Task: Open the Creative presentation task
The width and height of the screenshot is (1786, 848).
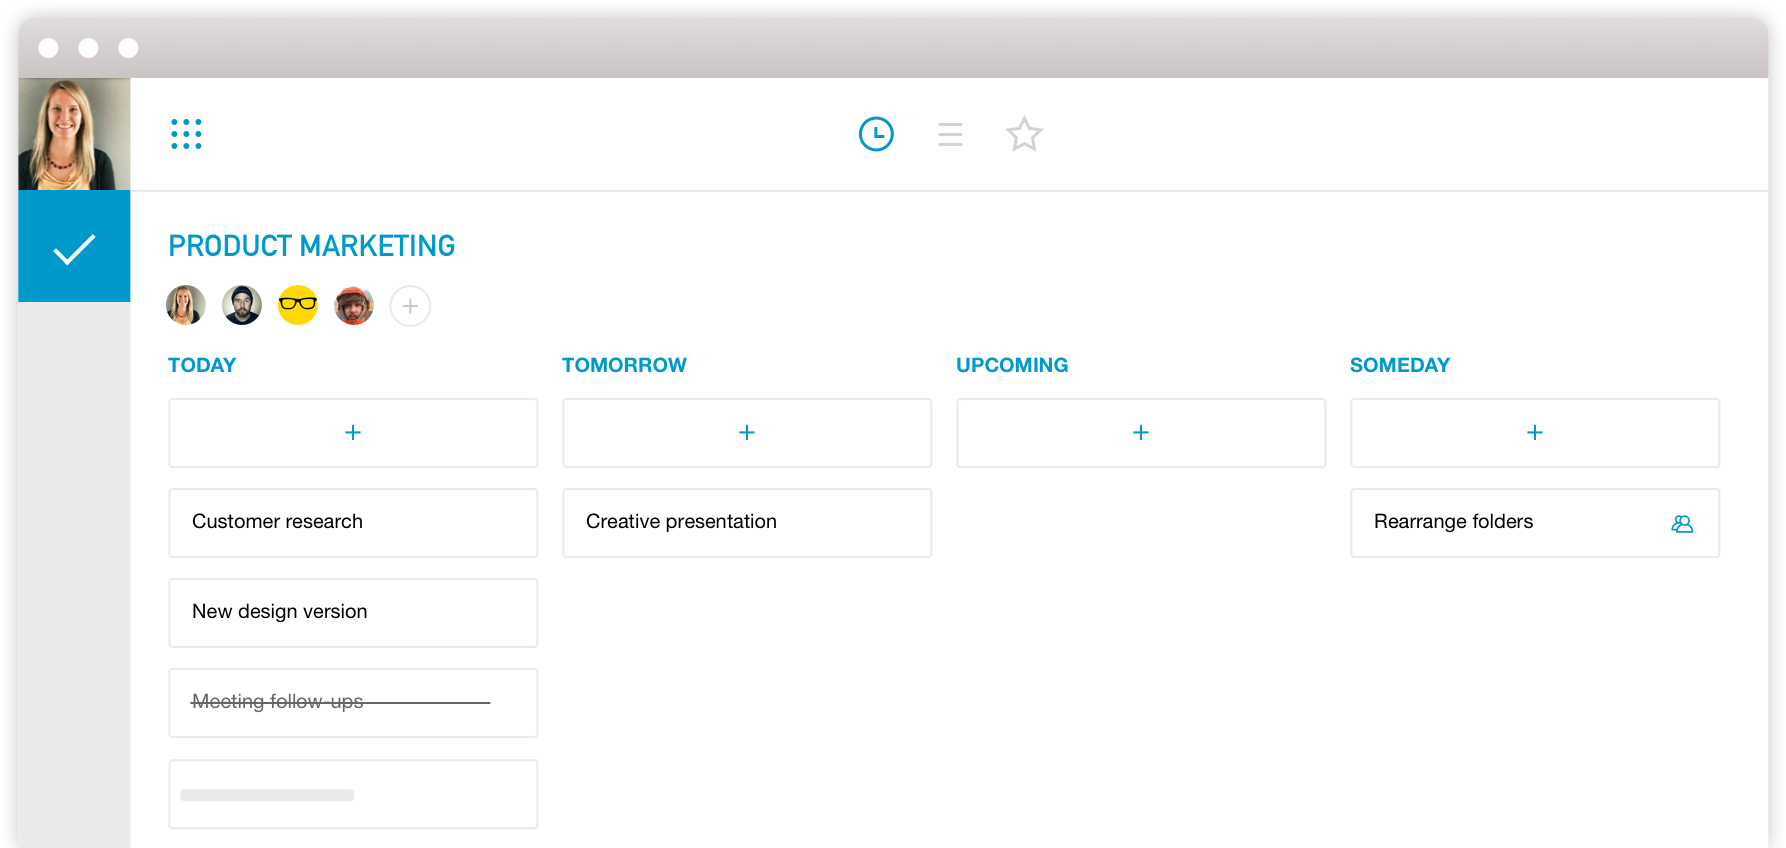Action: coord(747,522)
